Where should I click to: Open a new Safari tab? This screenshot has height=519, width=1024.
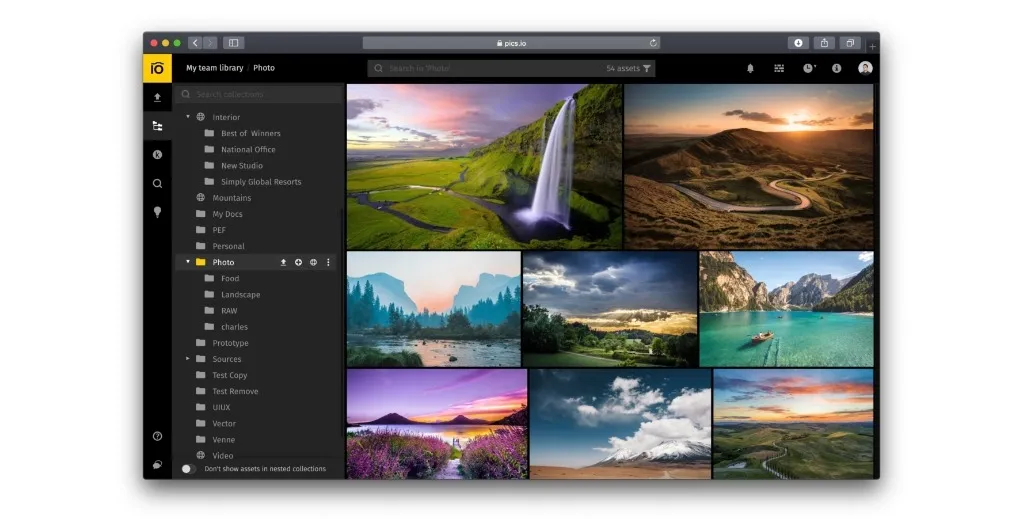pyautogui.click(x=872, y=46)
